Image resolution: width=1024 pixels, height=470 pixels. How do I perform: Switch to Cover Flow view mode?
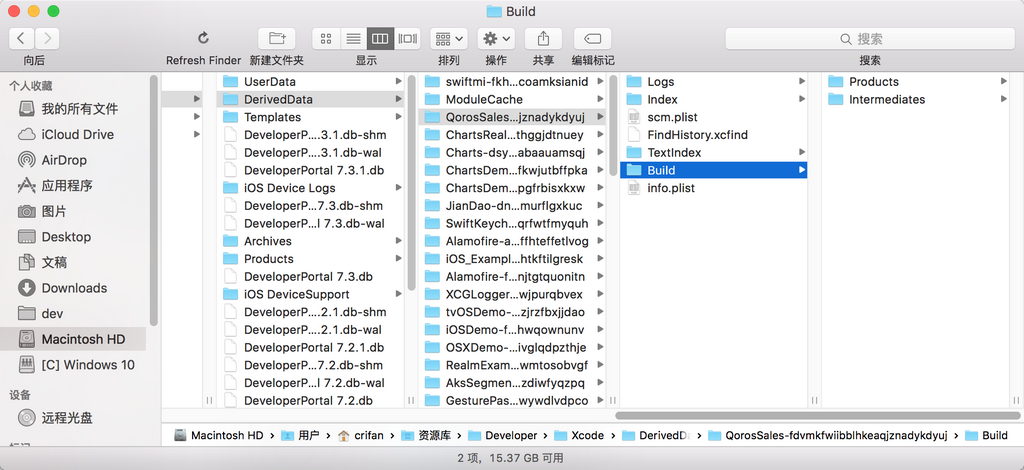[x=407, y=39]
